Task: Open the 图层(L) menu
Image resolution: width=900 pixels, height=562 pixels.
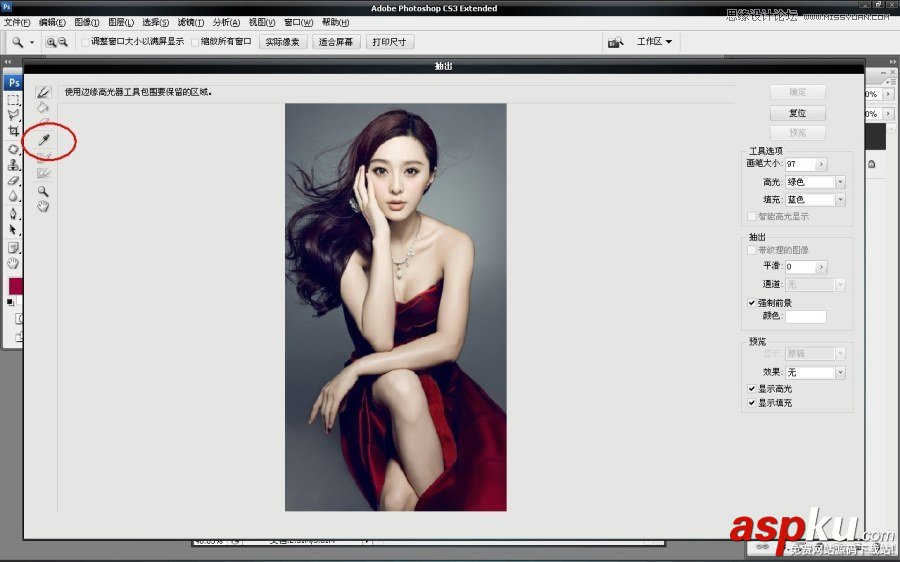Action: [121, 22]
